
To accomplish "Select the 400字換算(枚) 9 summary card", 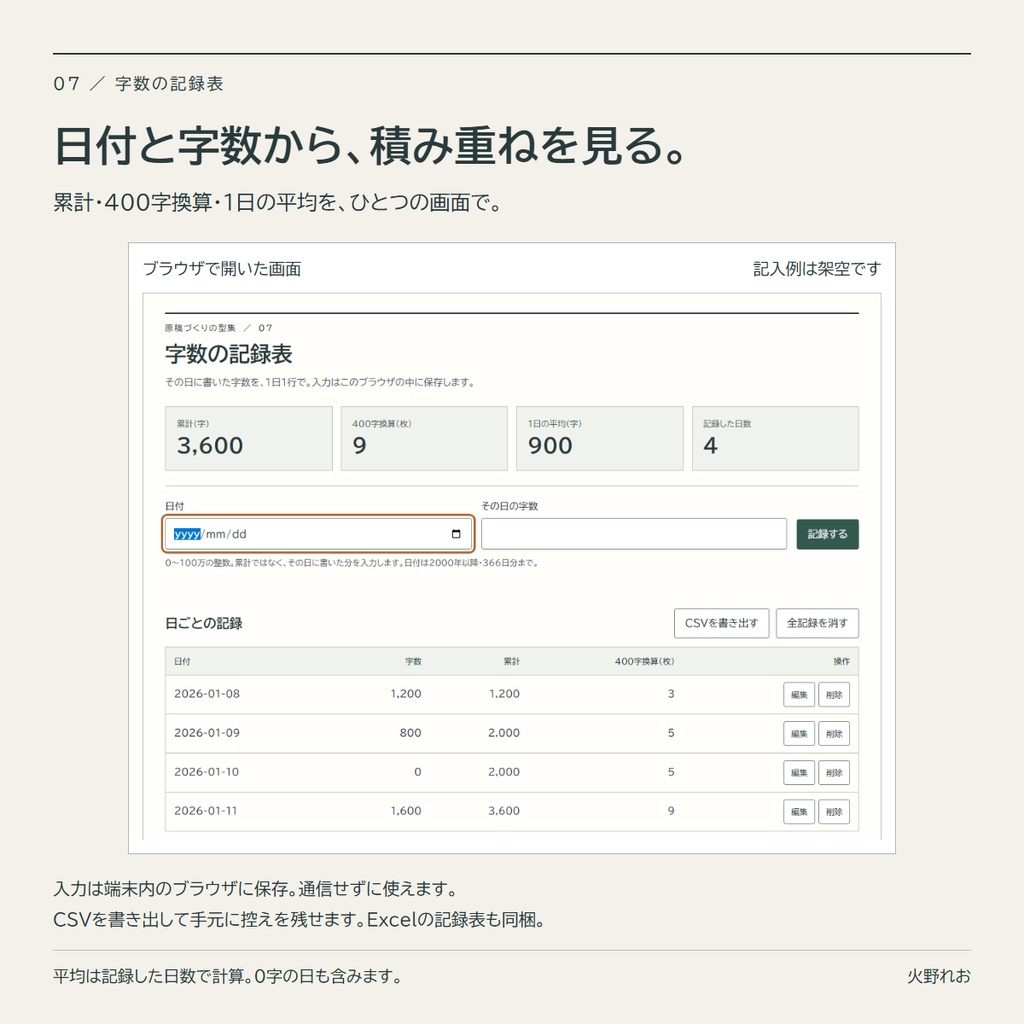I will [424, 438].
